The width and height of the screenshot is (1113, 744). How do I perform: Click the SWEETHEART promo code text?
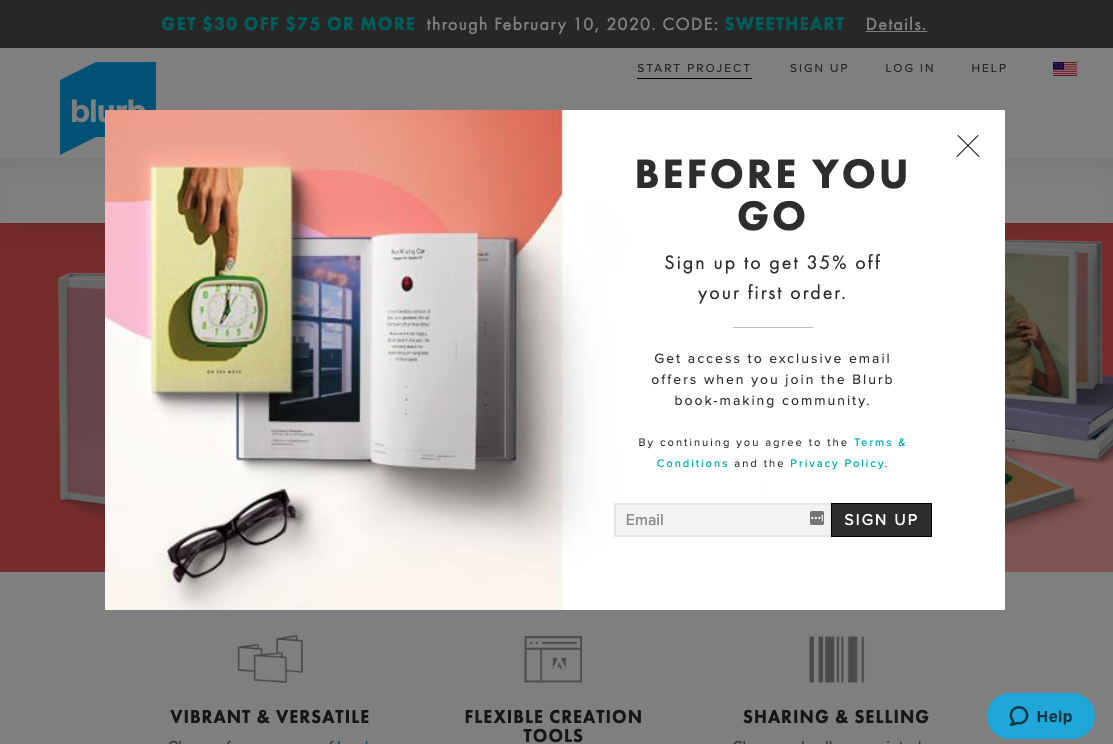(x=784, y=24)
